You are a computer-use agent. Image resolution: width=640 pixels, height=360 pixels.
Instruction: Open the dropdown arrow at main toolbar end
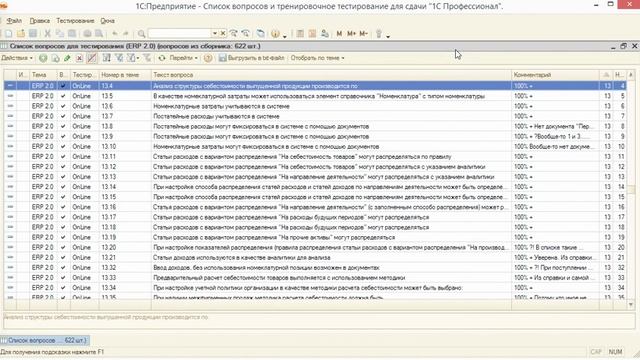click(x=388, y=36)
